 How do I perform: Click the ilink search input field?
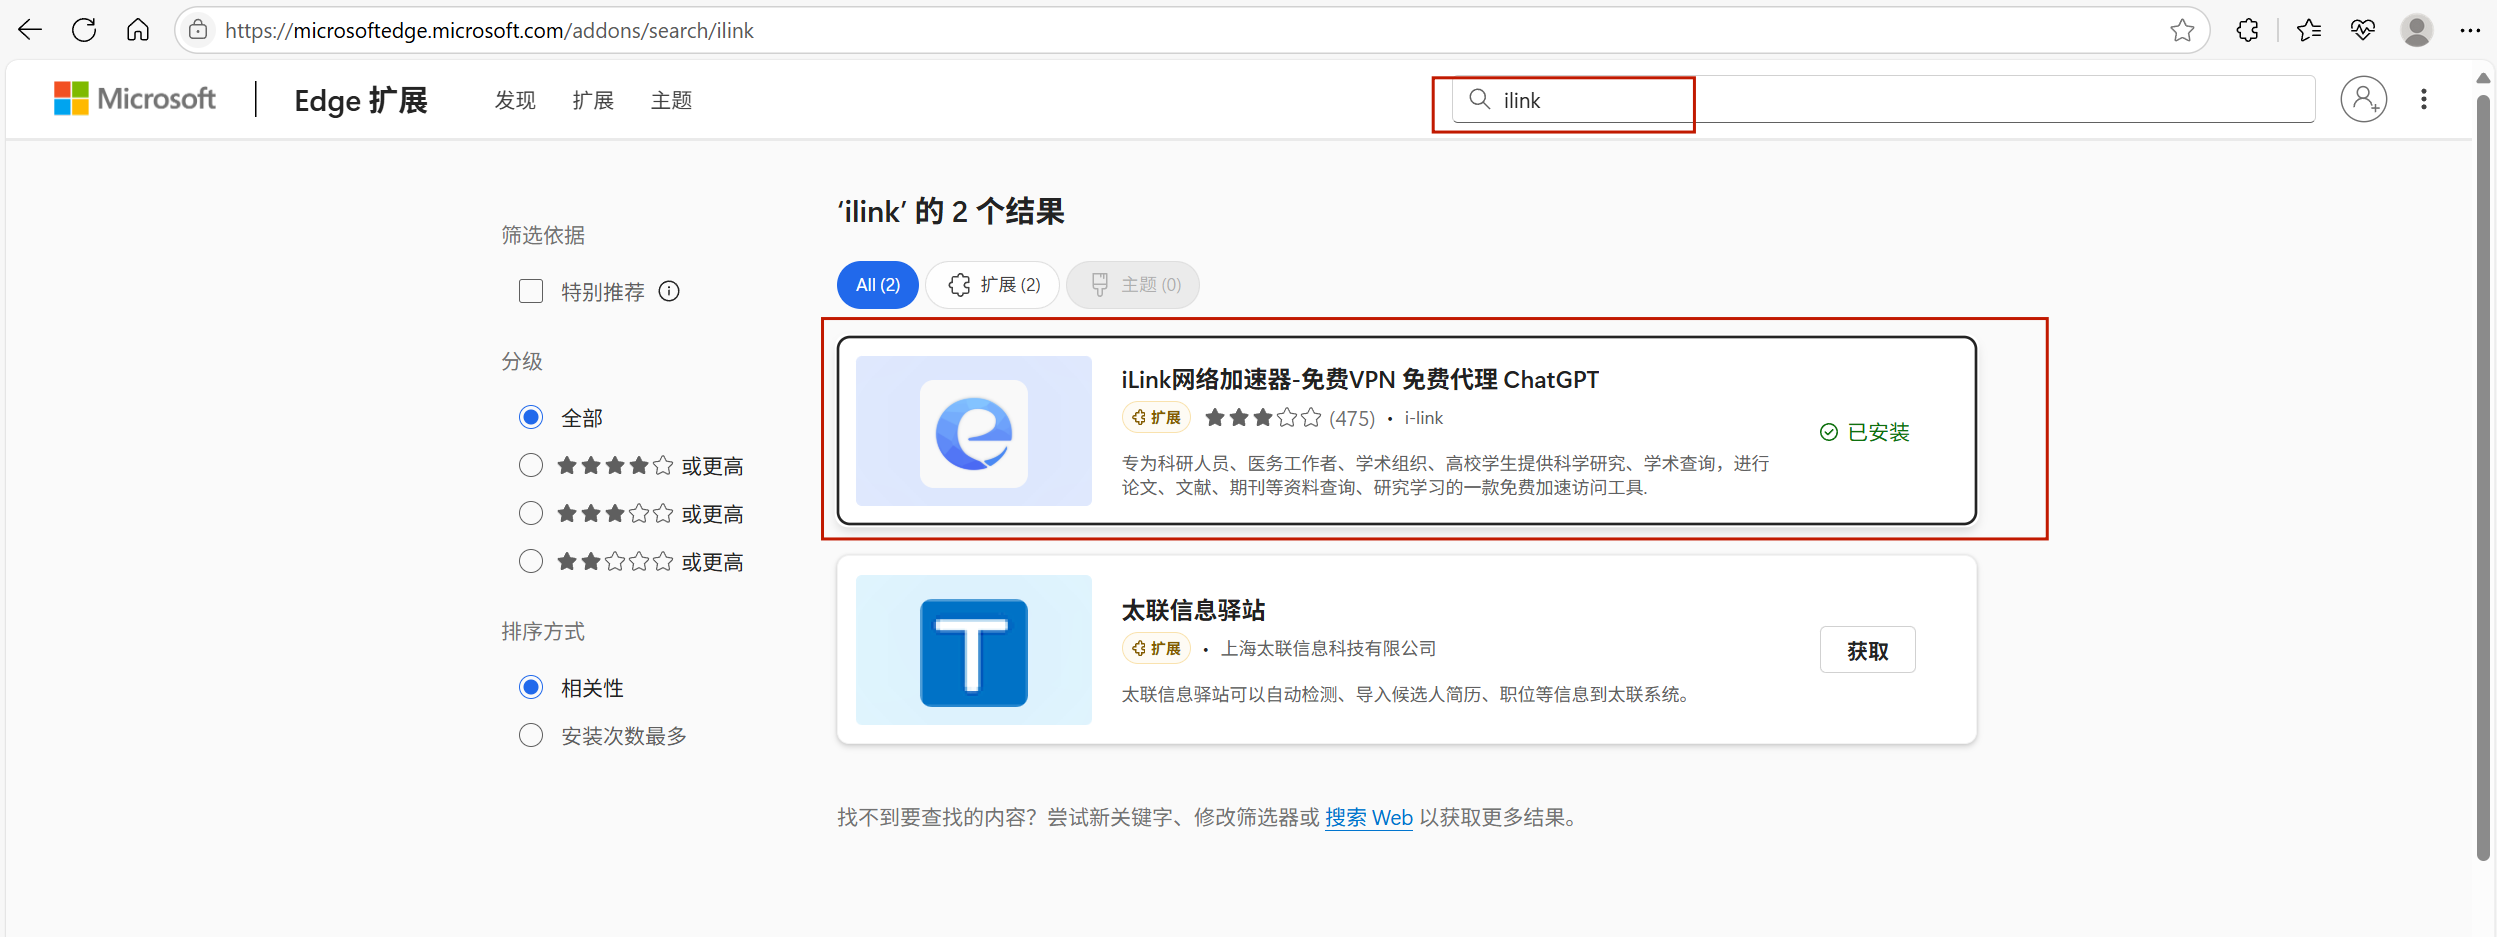tap(1900, 100)
